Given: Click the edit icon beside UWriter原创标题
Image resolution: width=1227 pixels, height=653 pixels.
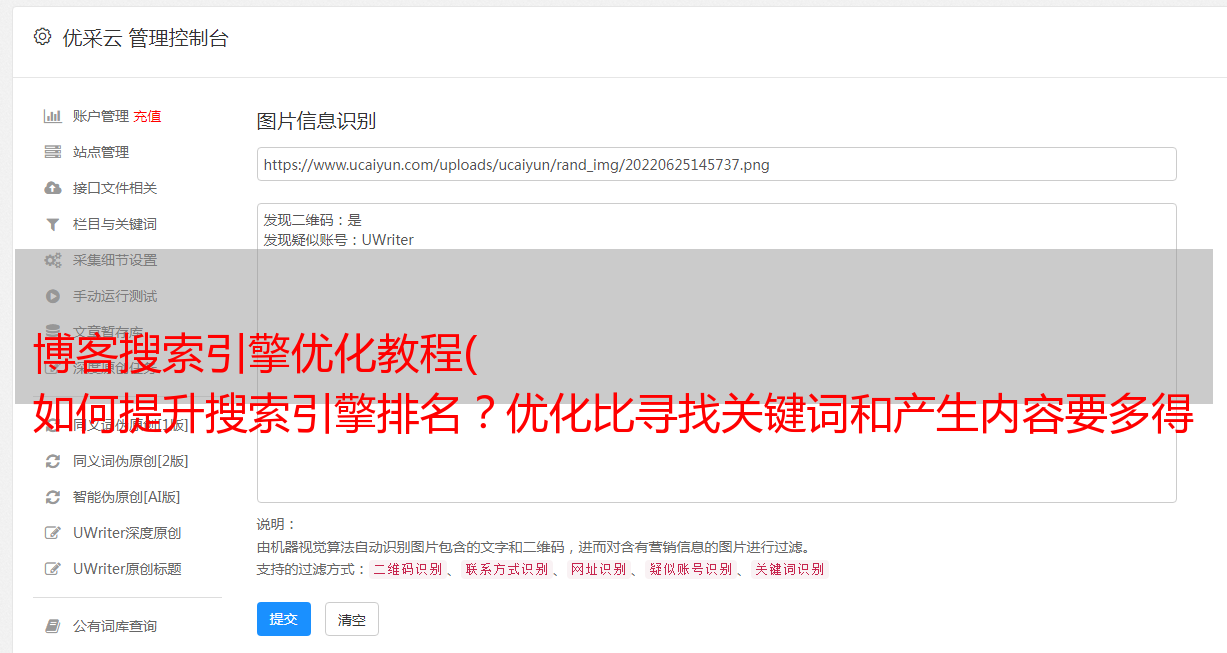Looking at the screenshot, I should 53,569.
